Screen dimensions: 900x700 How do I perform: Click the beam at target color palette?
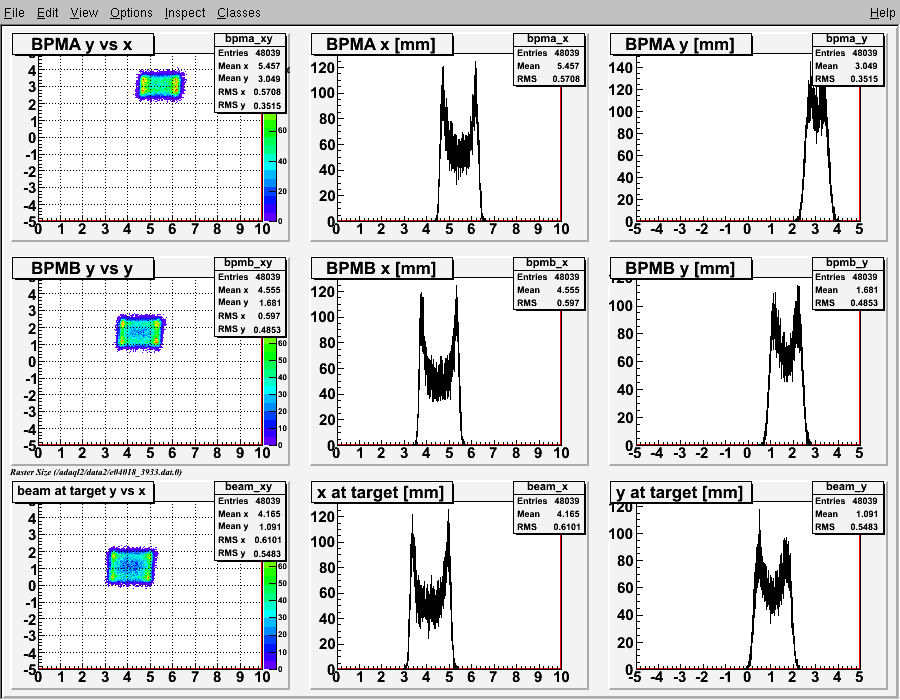(270, 615)
